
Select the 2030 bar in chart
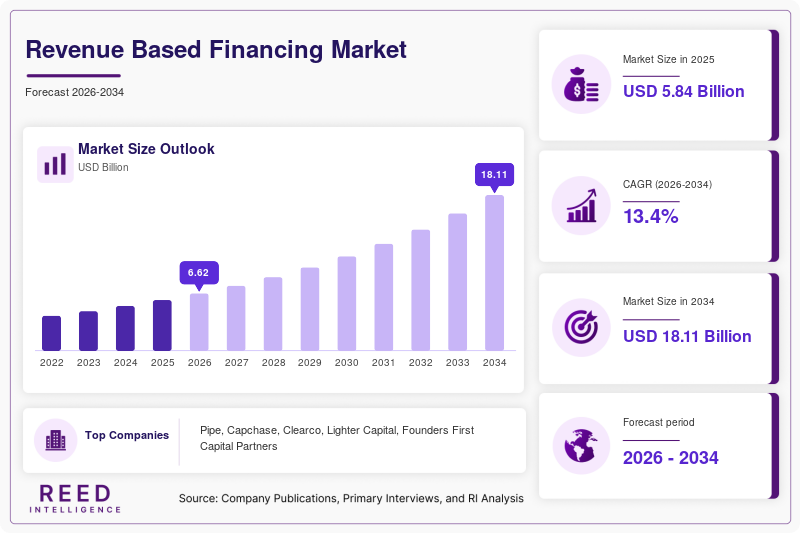point(347,303)
